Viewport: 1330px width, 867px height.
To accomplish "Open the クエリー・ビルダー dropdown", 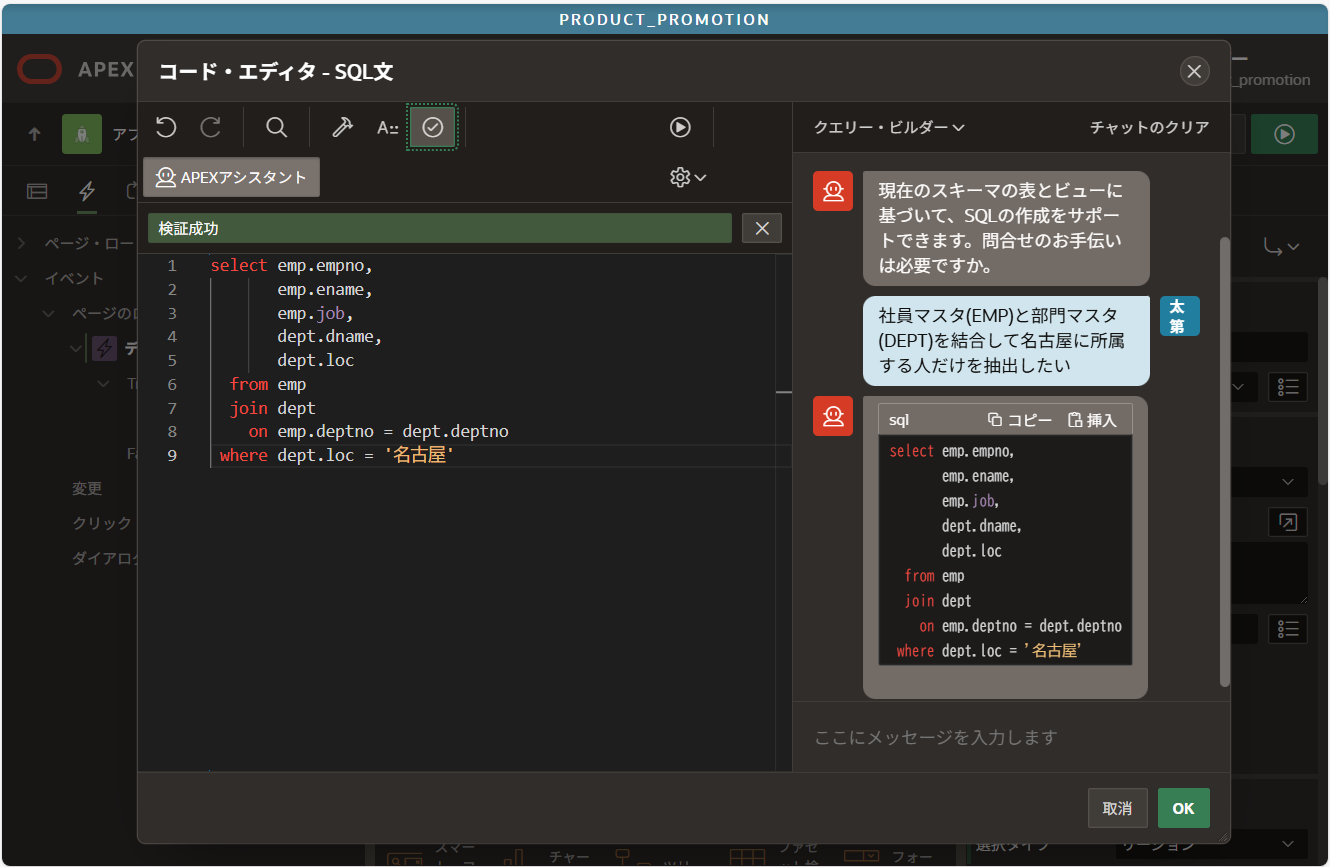I will [888, 127].
